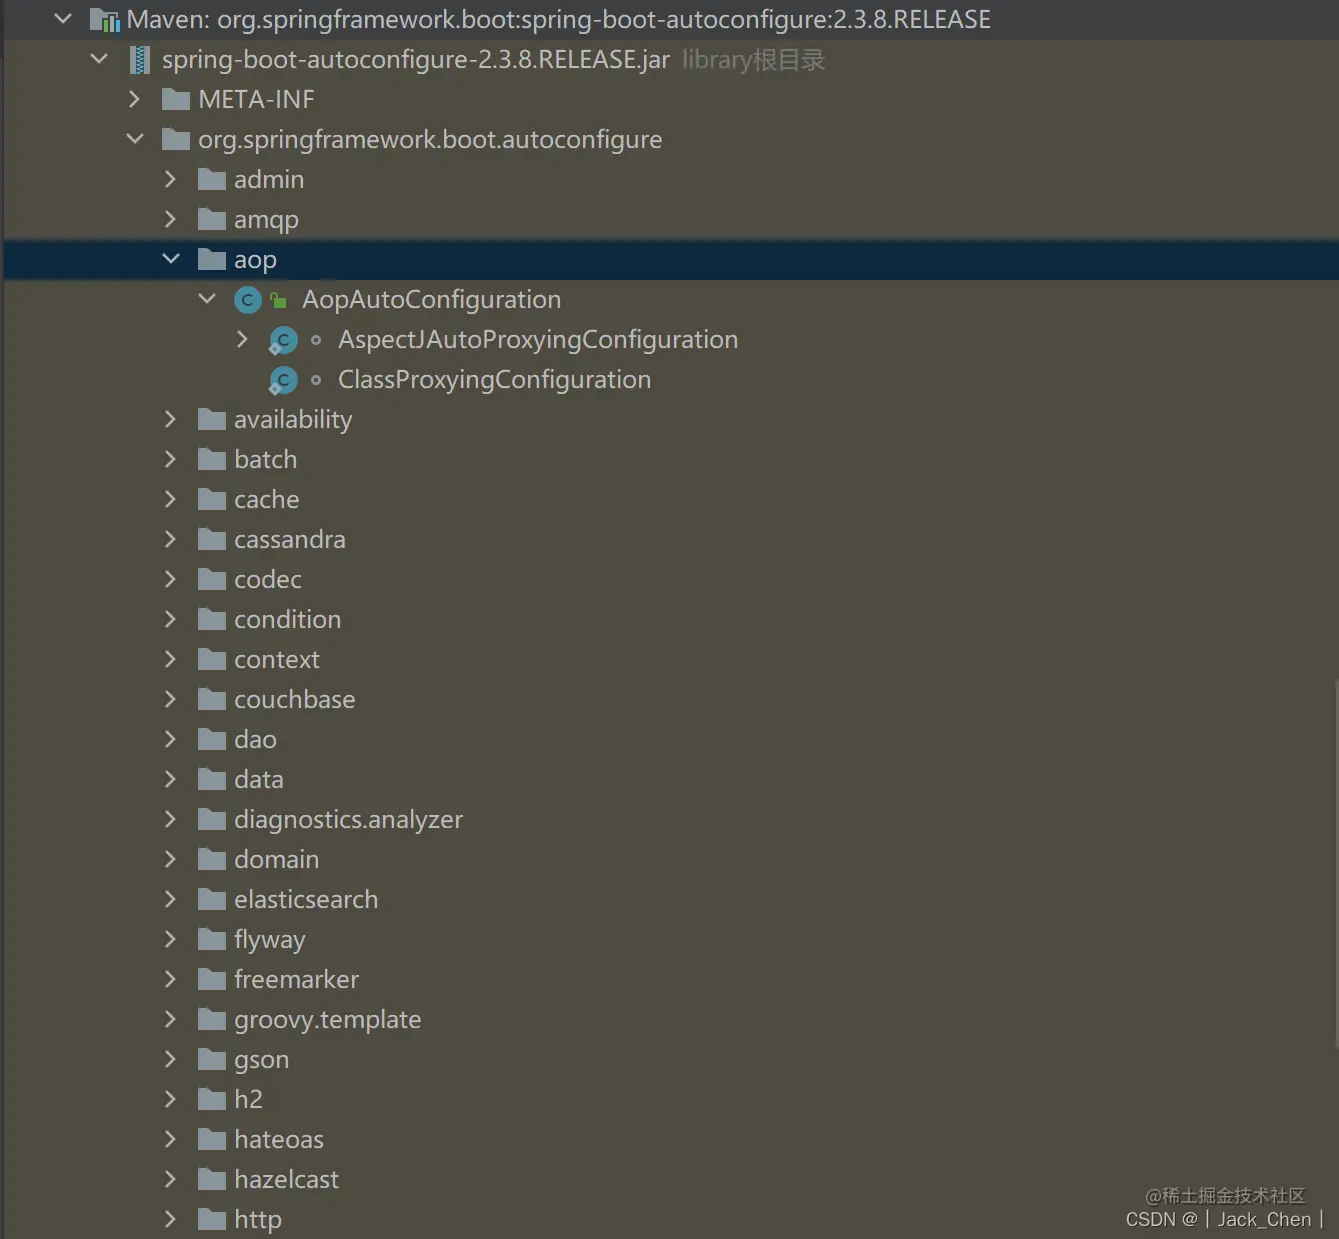Select the AspectJAutoProxyingConfiguration class name
The height and width of the screenshot is (1239, 1339).
click(538, 340)
